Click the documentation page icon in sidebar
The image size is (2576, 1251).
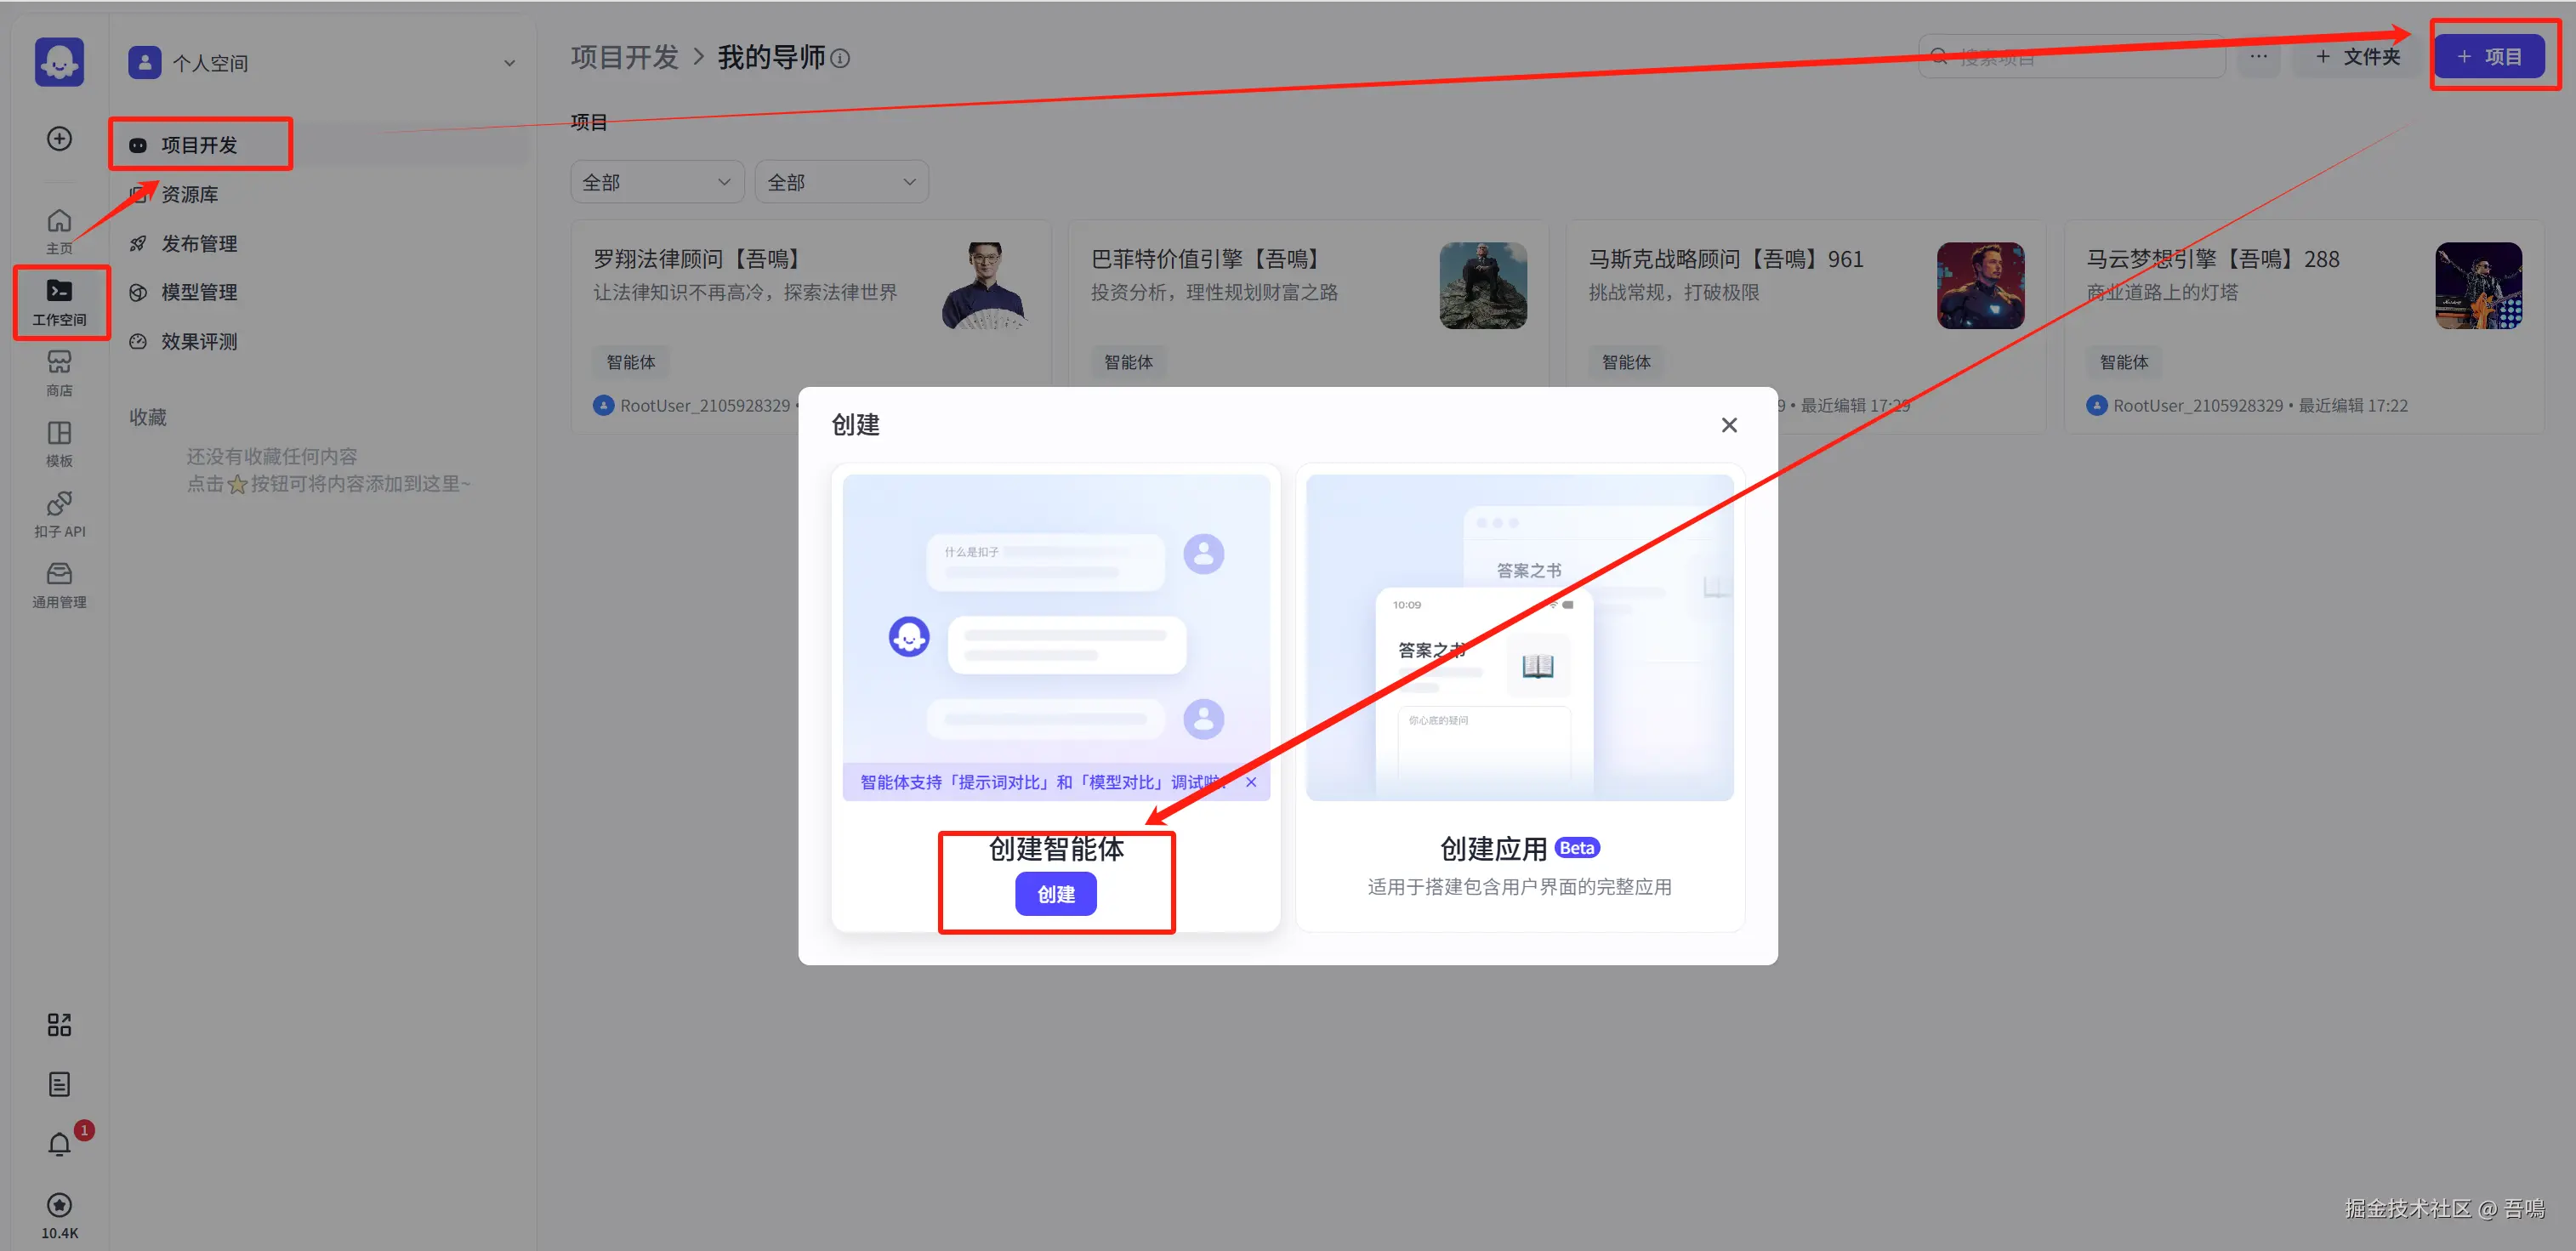pyautogui.click(x=59, y=1084)
